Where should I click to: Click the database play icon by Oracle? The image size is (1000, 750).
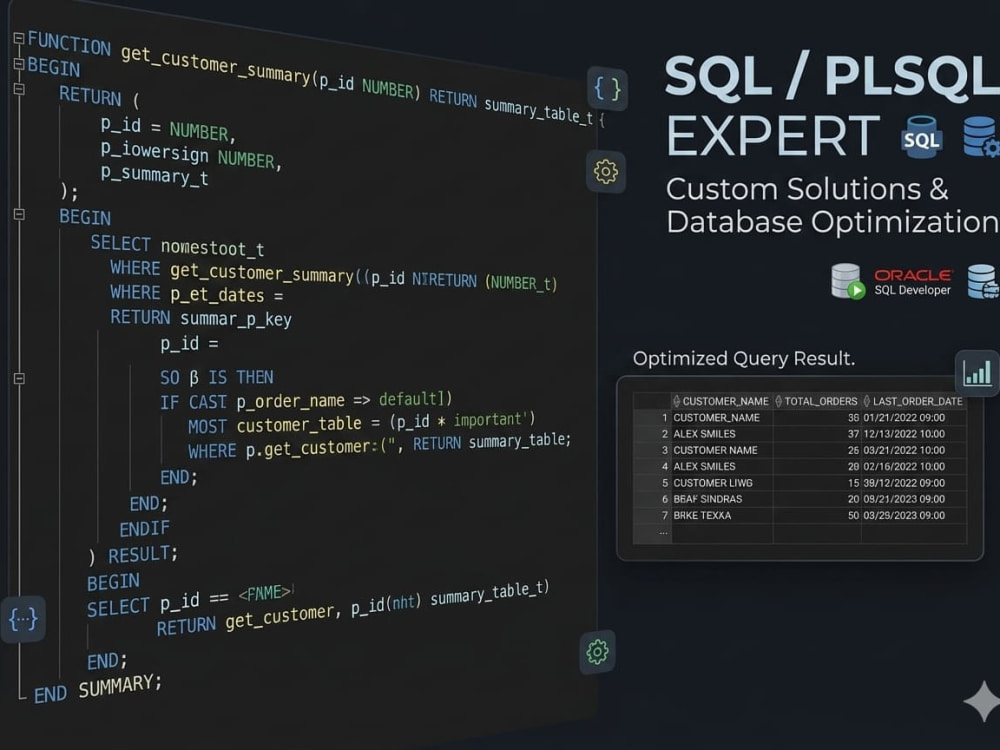(848, 281)
